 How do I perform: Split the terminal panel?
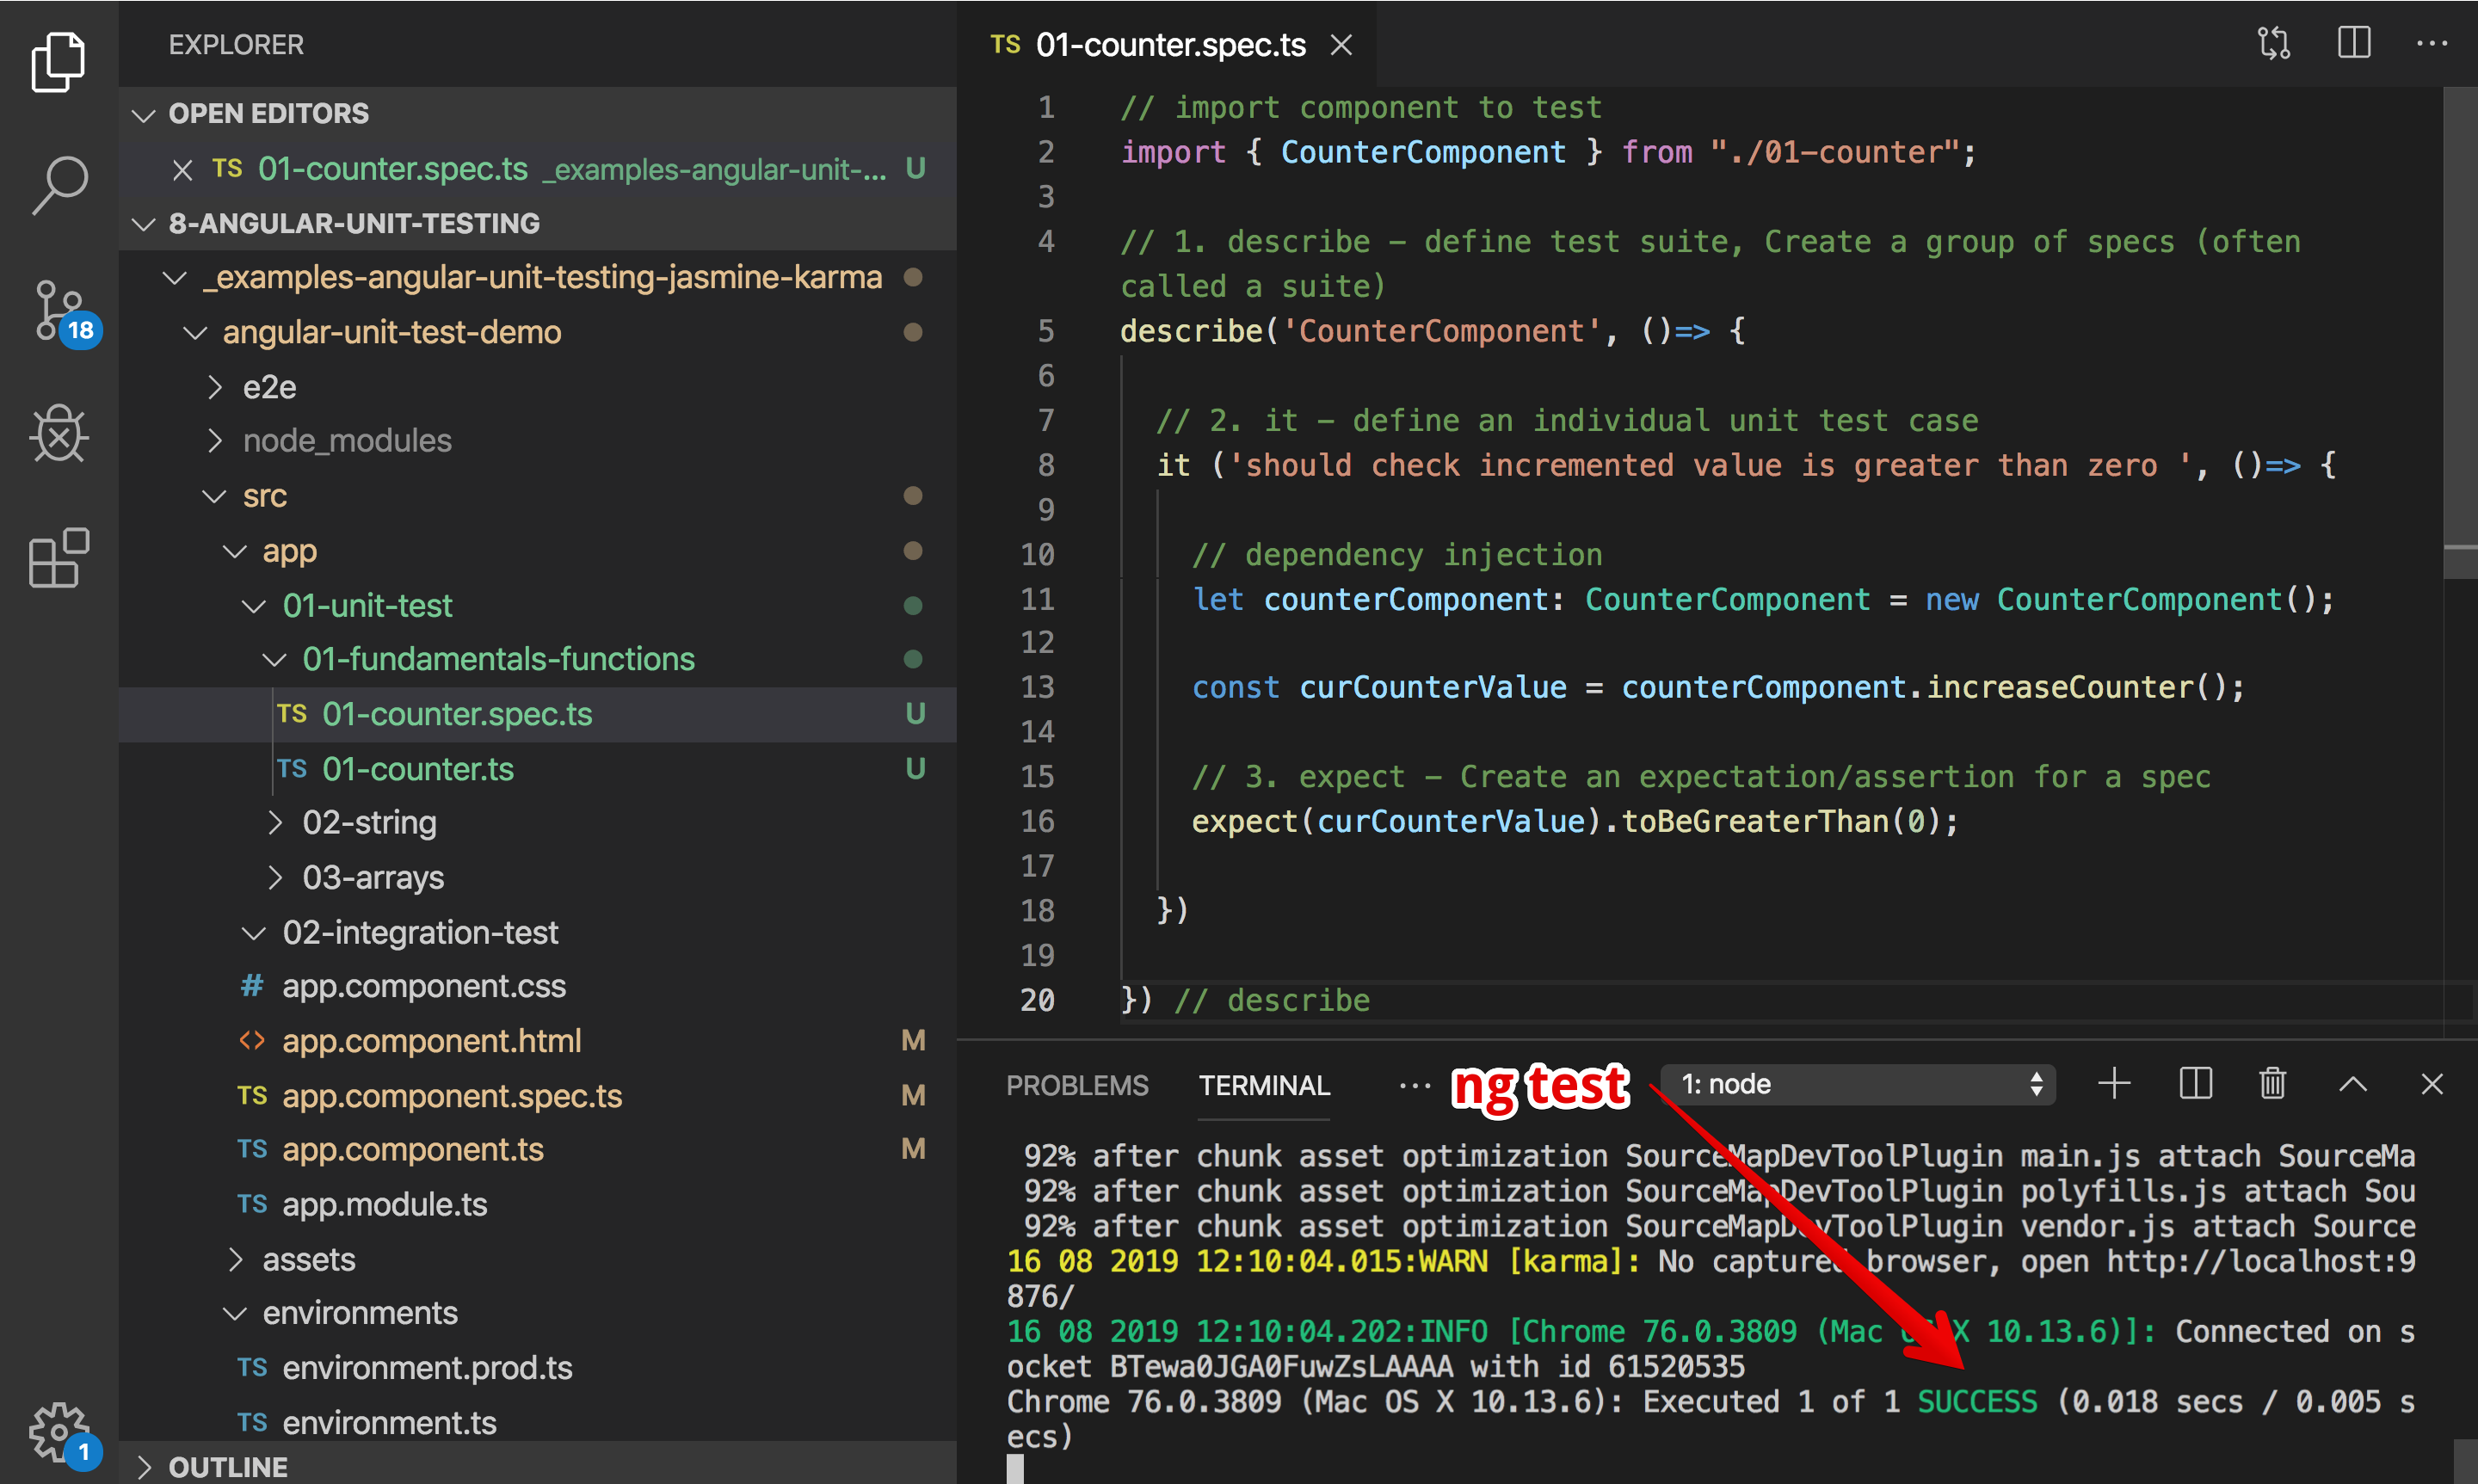pos(2195,1083)
